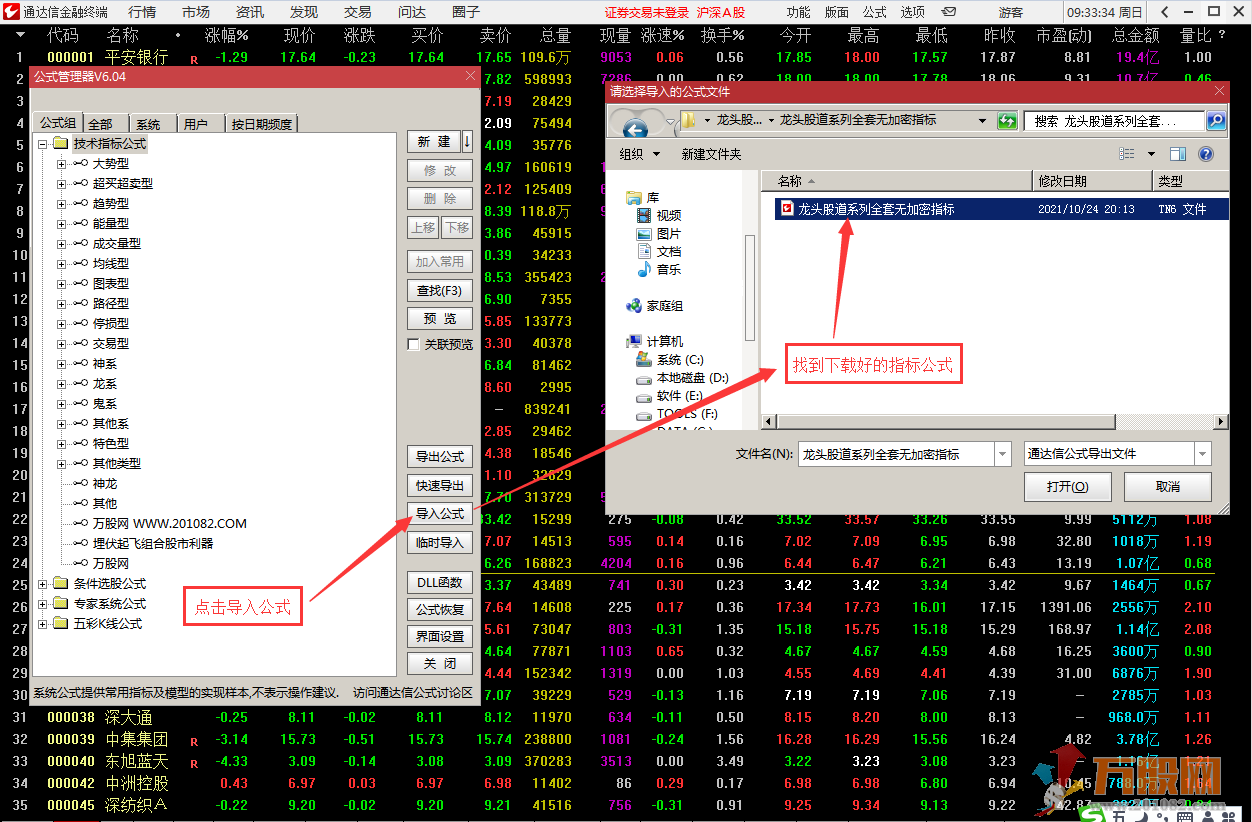The image size is (1252, 822).
Task: Click the 导入公式 button
Action: (x=440, y=514)
